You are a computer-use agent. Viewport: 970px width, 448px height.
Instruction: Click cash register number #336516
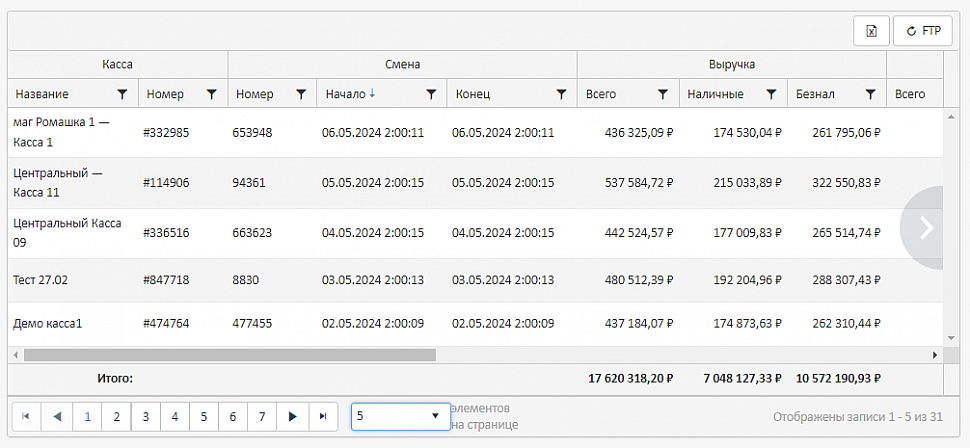tap(166, 233)
